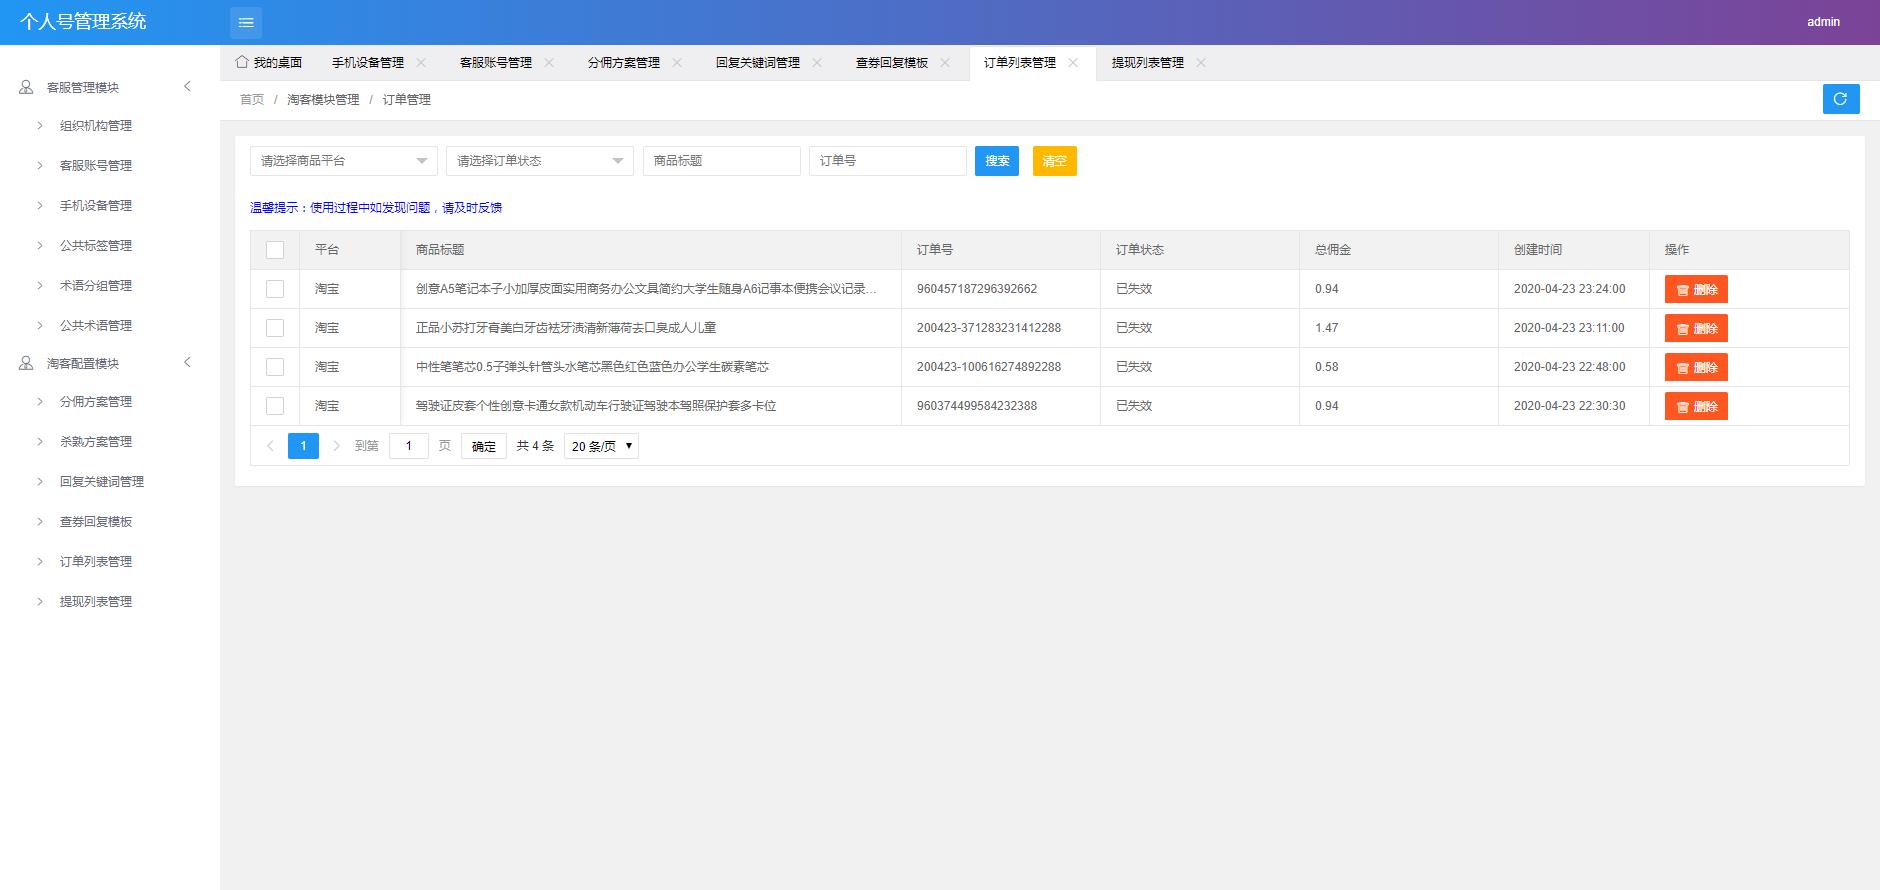Viewport: 1880px width, 890px height.
Task: Click the blue 搜索 button
Action: [997, 161]
